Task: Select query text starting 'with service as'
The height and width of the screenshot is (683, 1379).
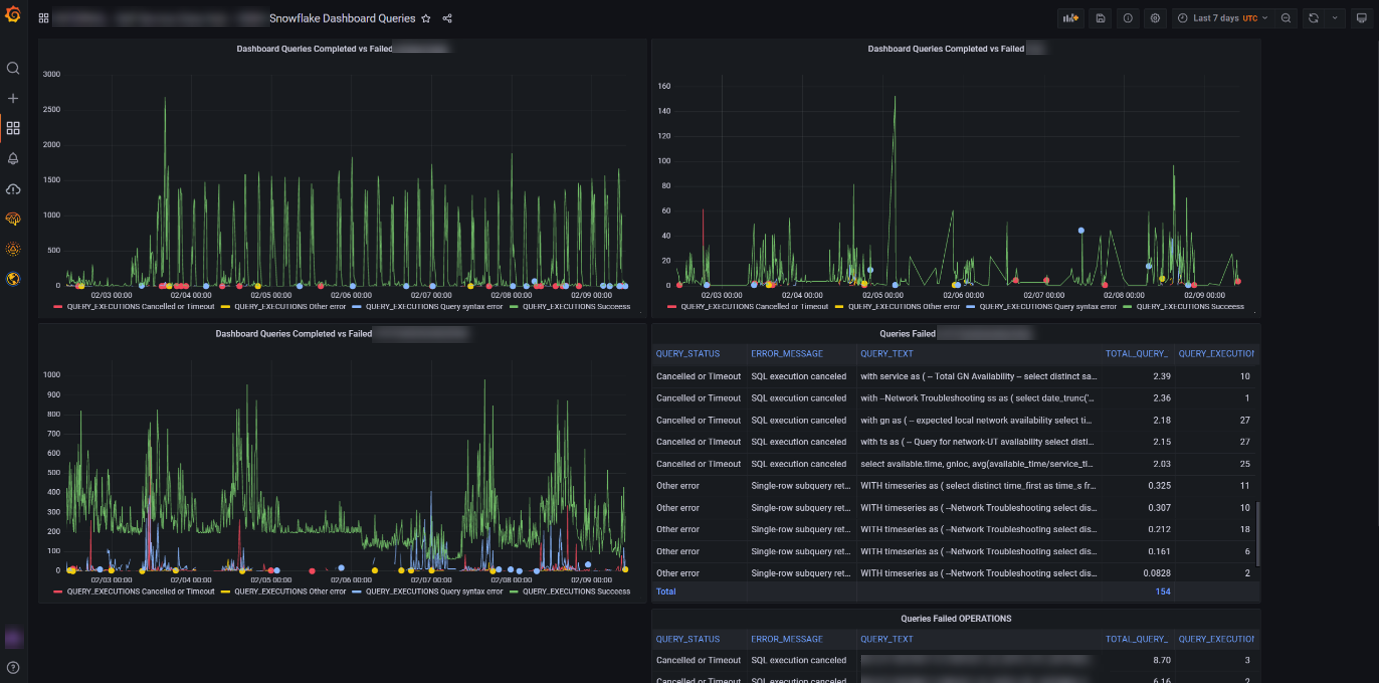Action: pos(978,376)
